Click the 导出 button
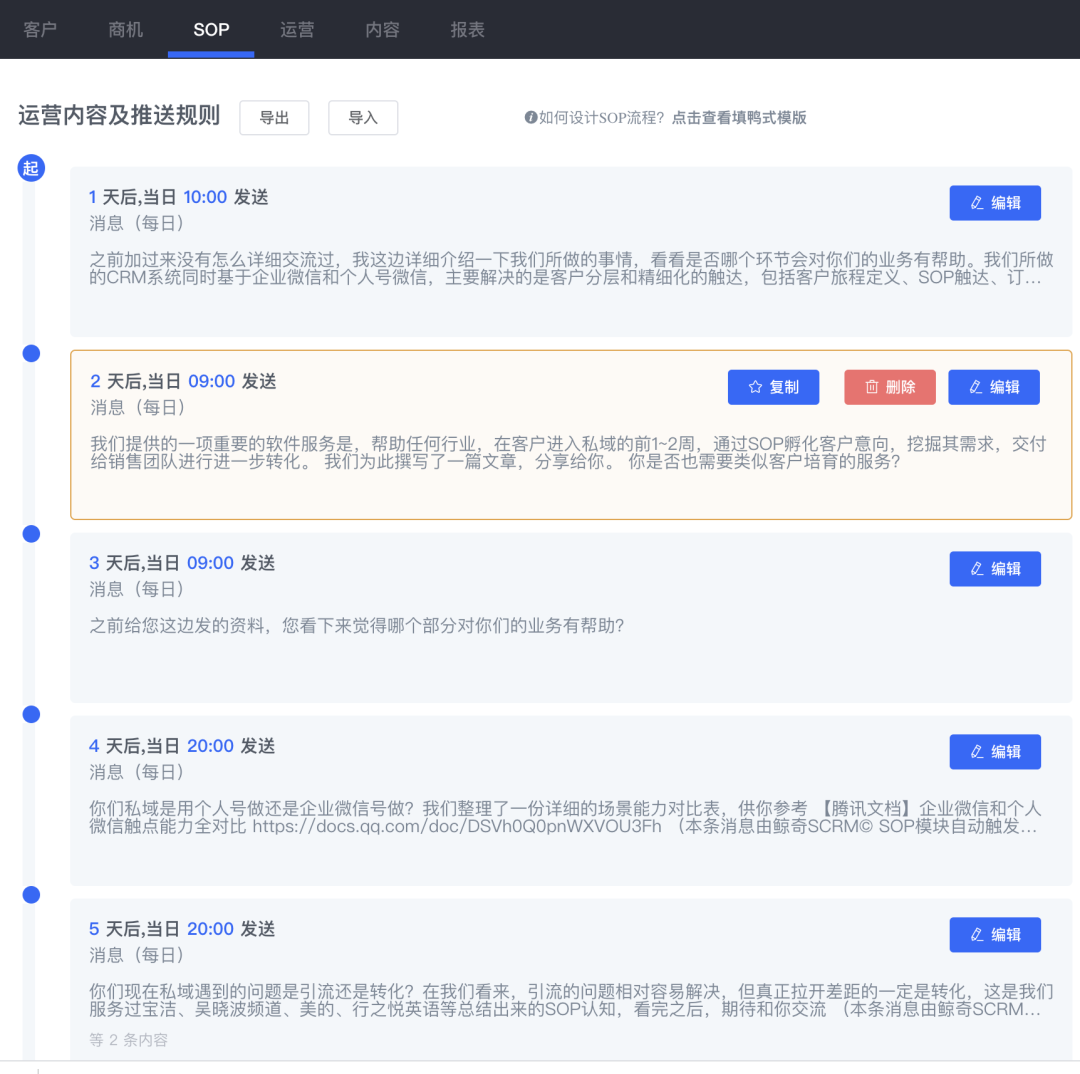The image size is (1080, 1074). point(274,118)
